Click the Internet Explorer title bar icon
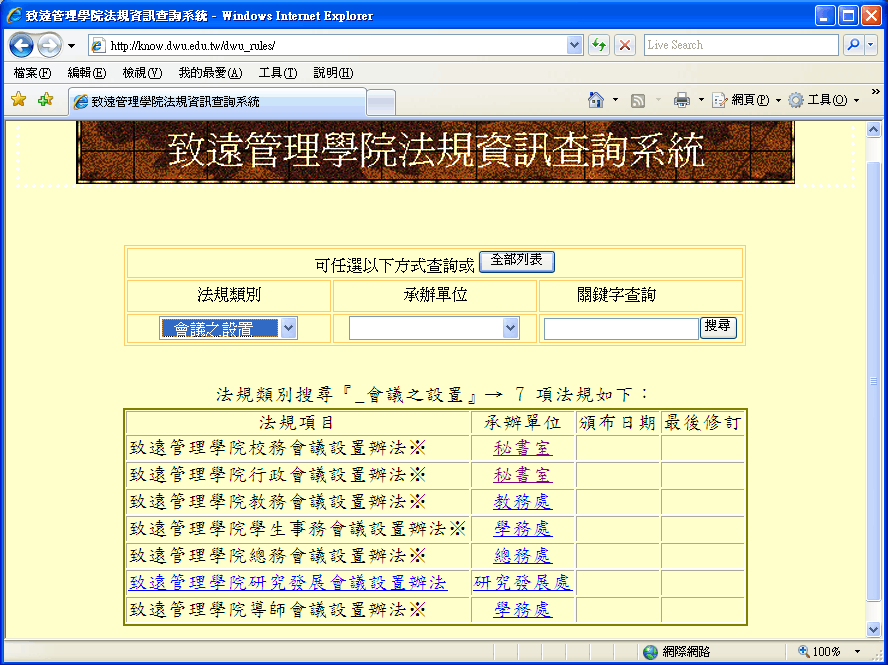The image size is (888, 665). point(14,15)
